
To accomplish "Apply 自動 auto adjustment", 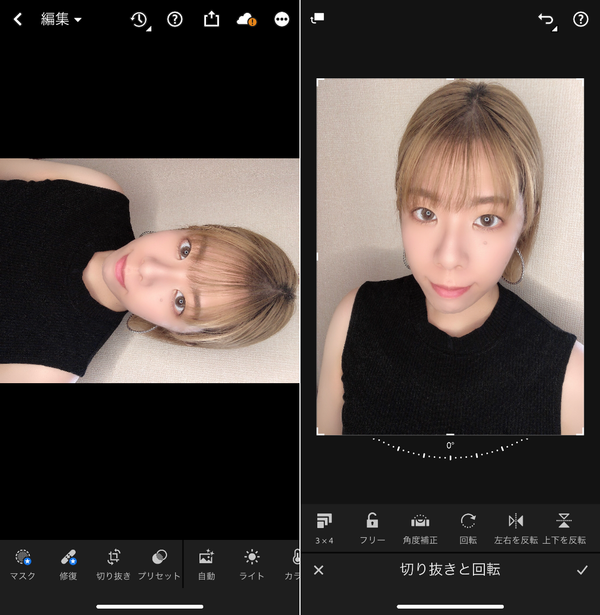I will click(206, 564).
